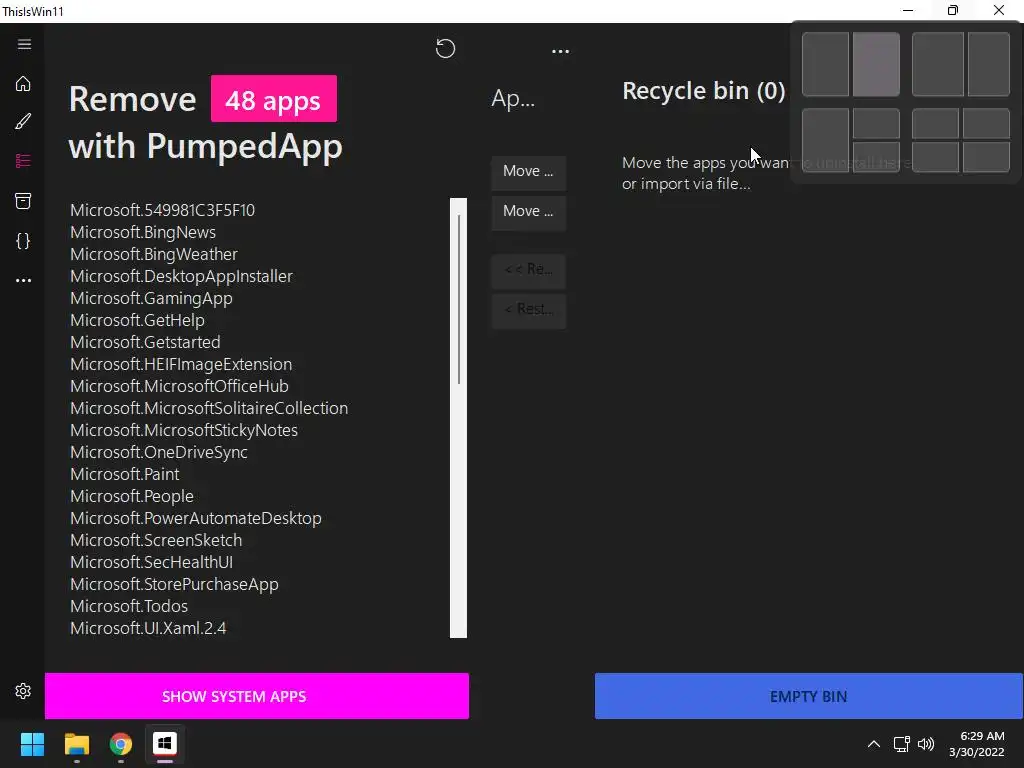Click the refresh icon at top
Viewport: 1024px width, 768px height.
click(x=445, y=48)
